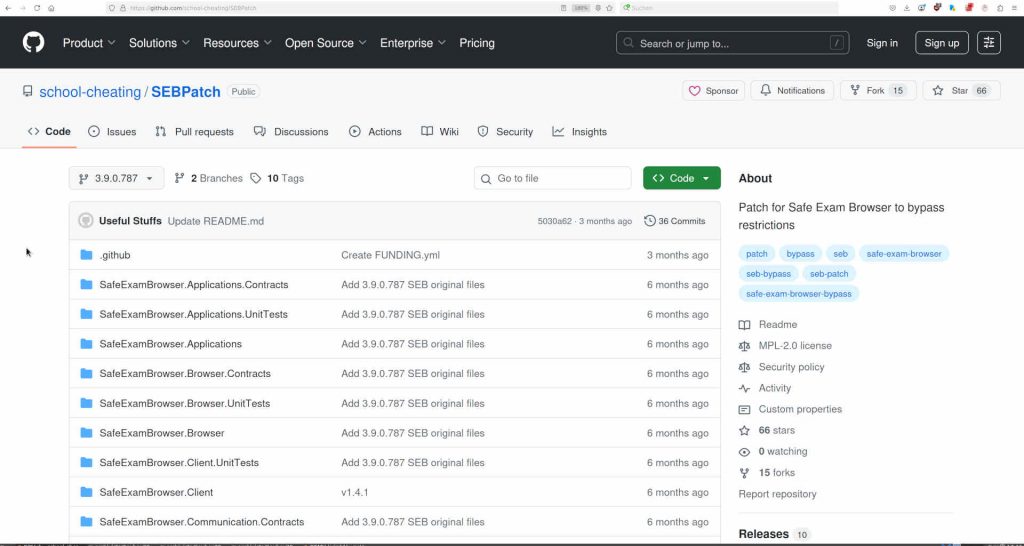1024x546 pixels.
Task: Open the MPL-2.0 license link
Action: (x=786, y=345)
